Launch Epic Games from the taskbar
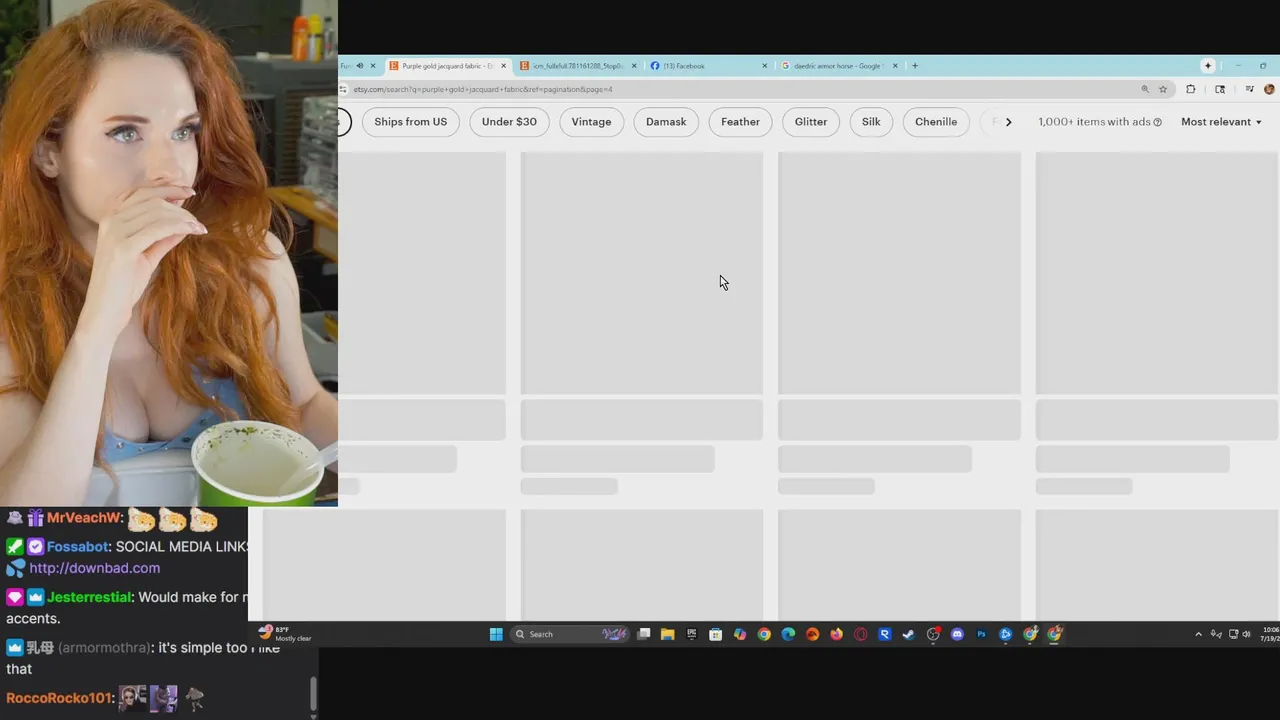Image resolution: width=1280 pixels, height=720 pixels. [691, 634]
